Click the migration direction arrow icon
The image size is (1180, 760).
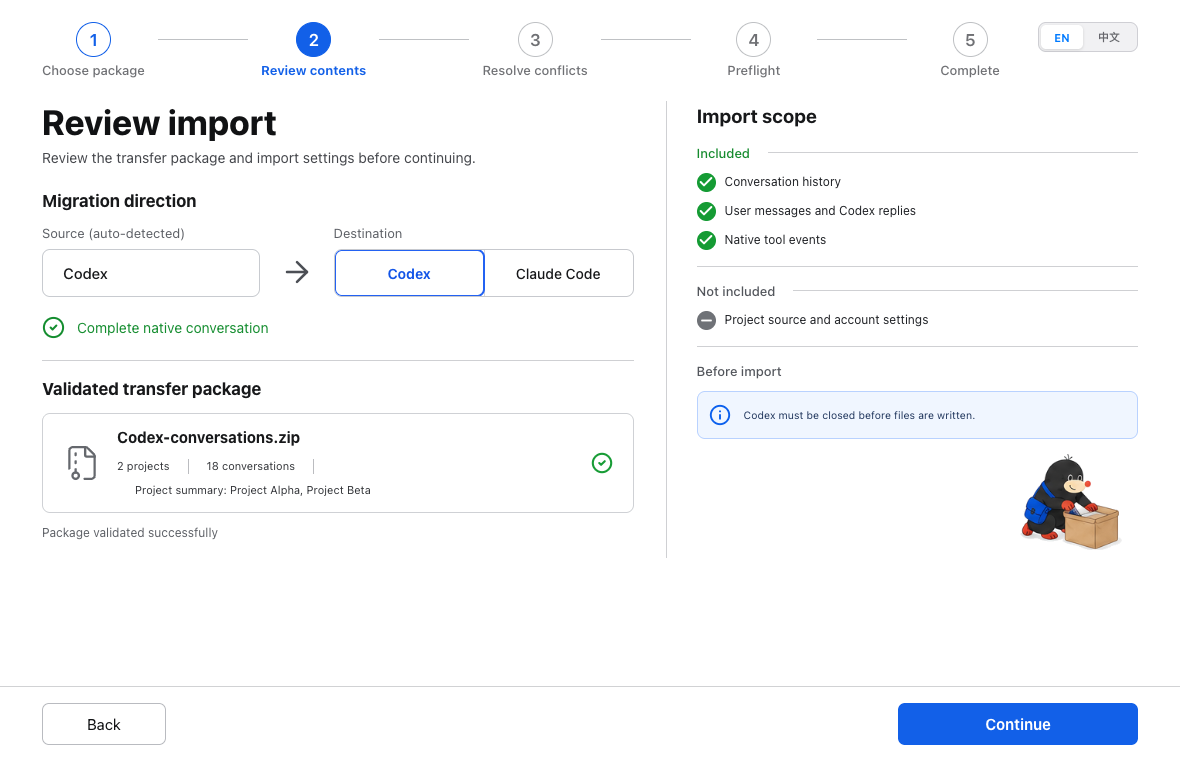click(297, 272)
